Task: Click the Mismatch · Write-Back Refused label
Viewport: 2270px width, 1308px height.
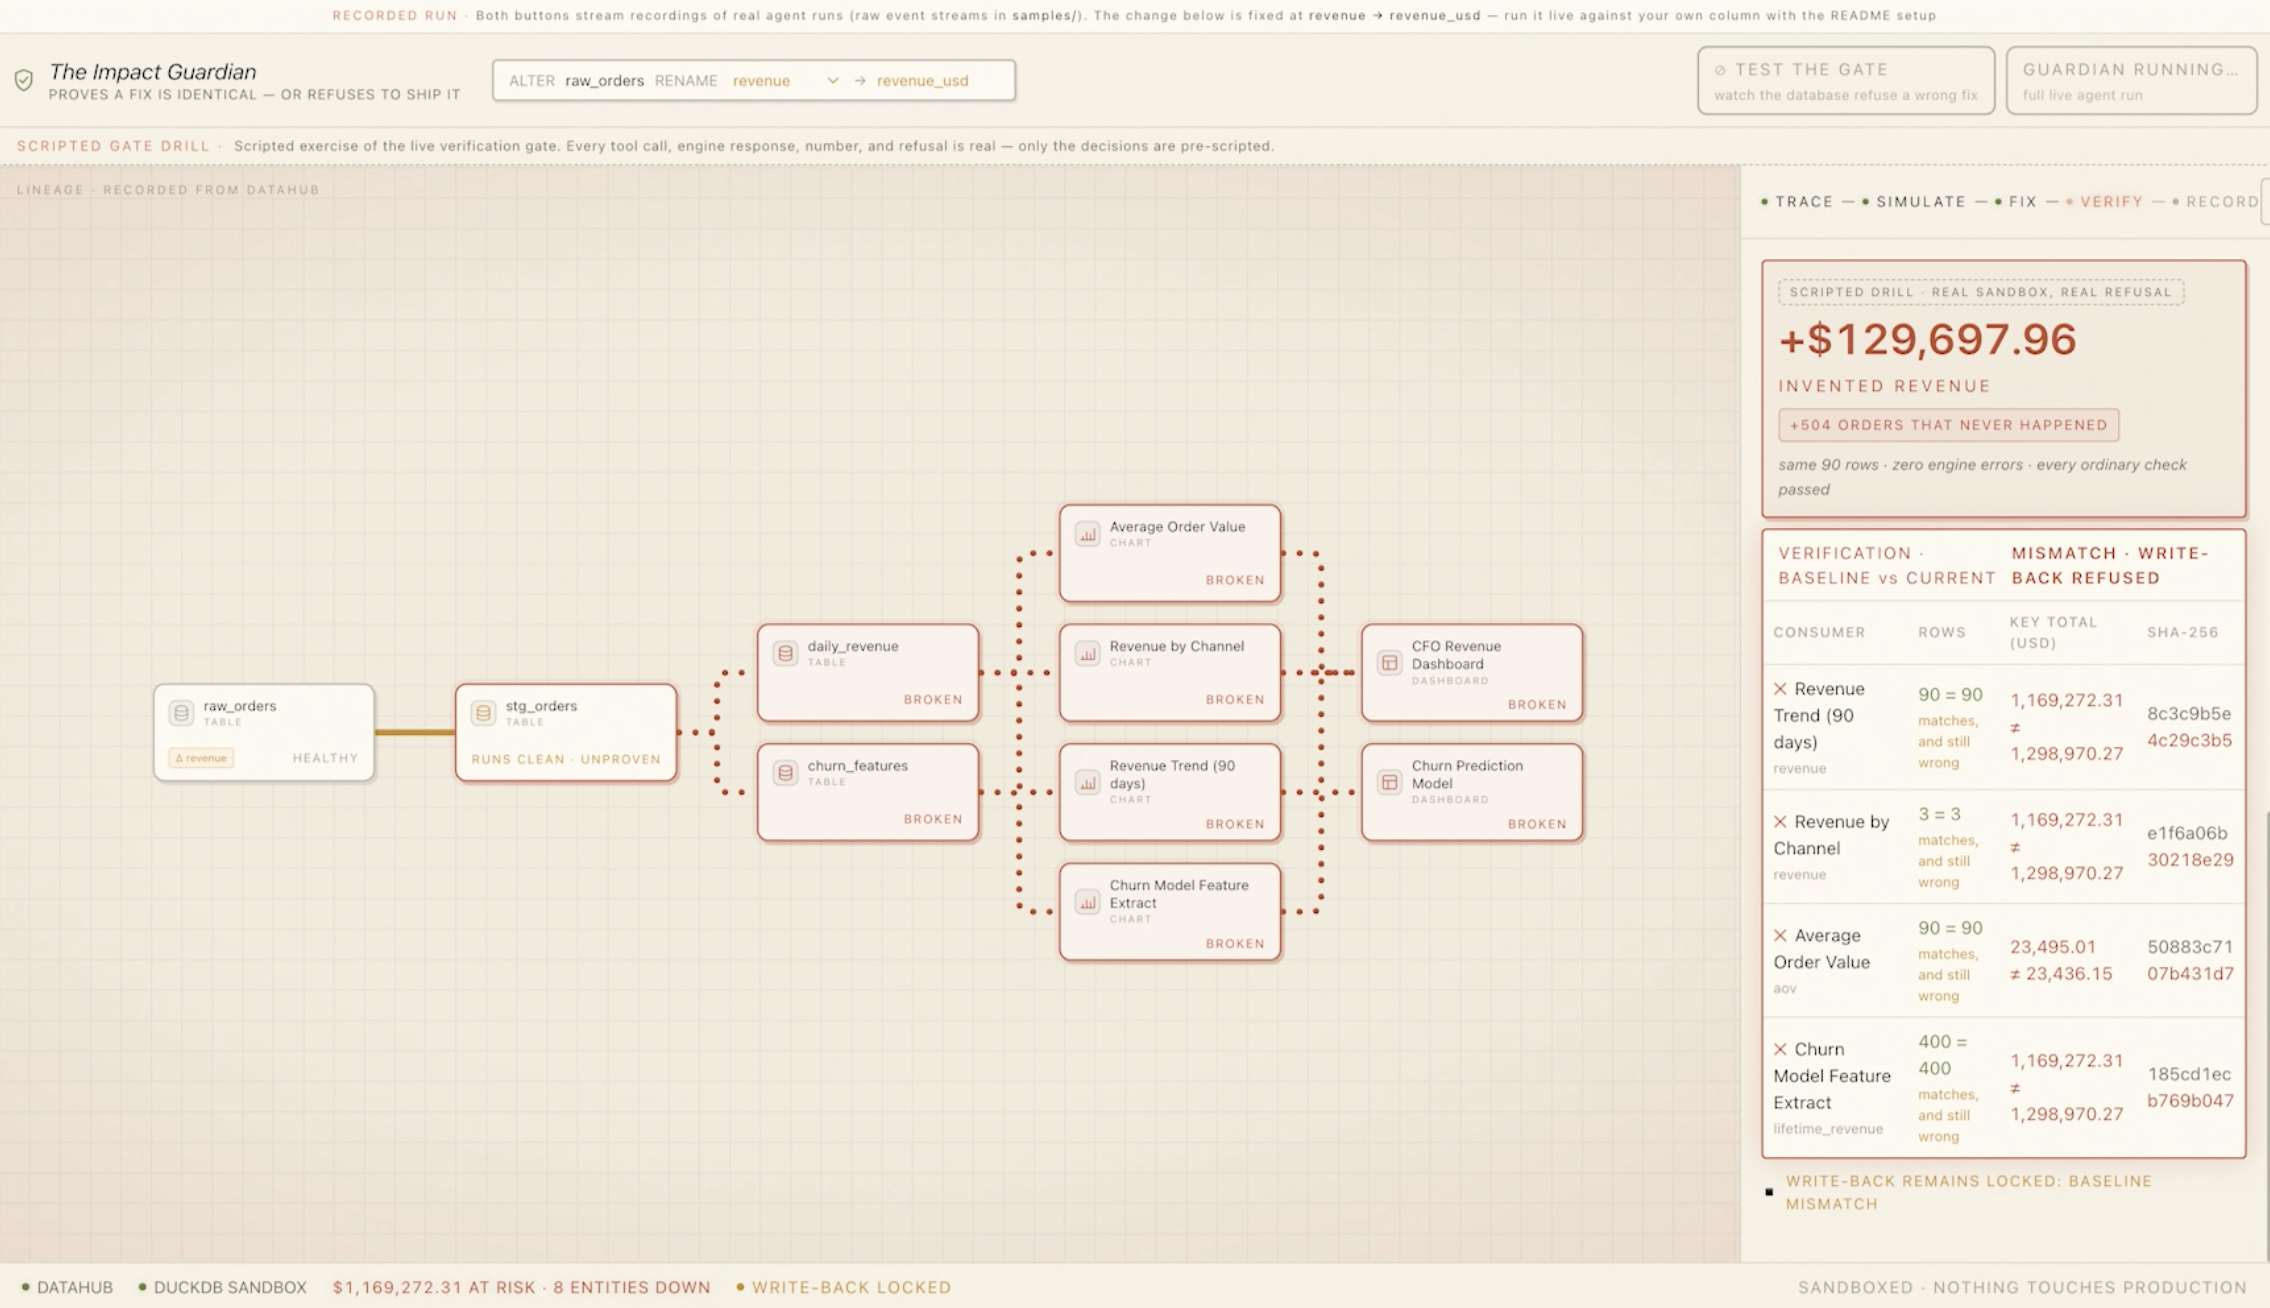Action: pos(2110,565)
